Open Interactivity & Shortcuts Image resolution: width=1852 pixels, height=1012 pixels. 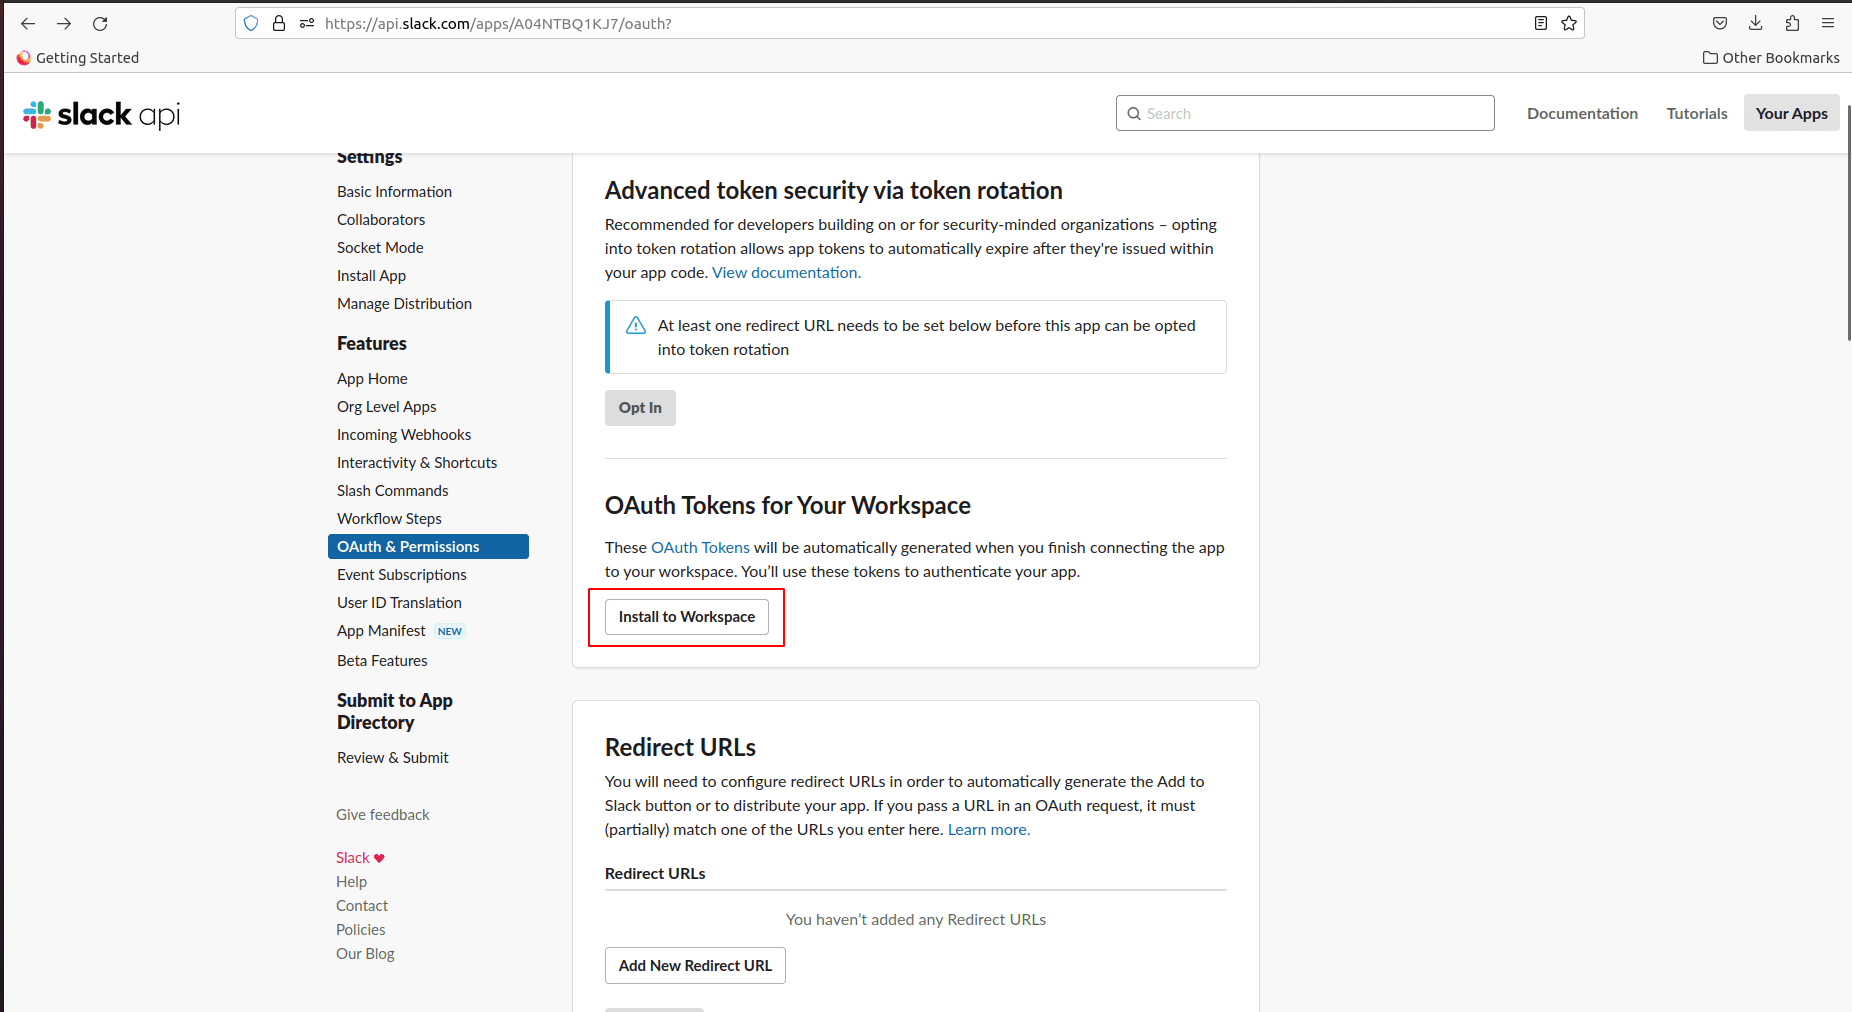(x=417, y=463)
